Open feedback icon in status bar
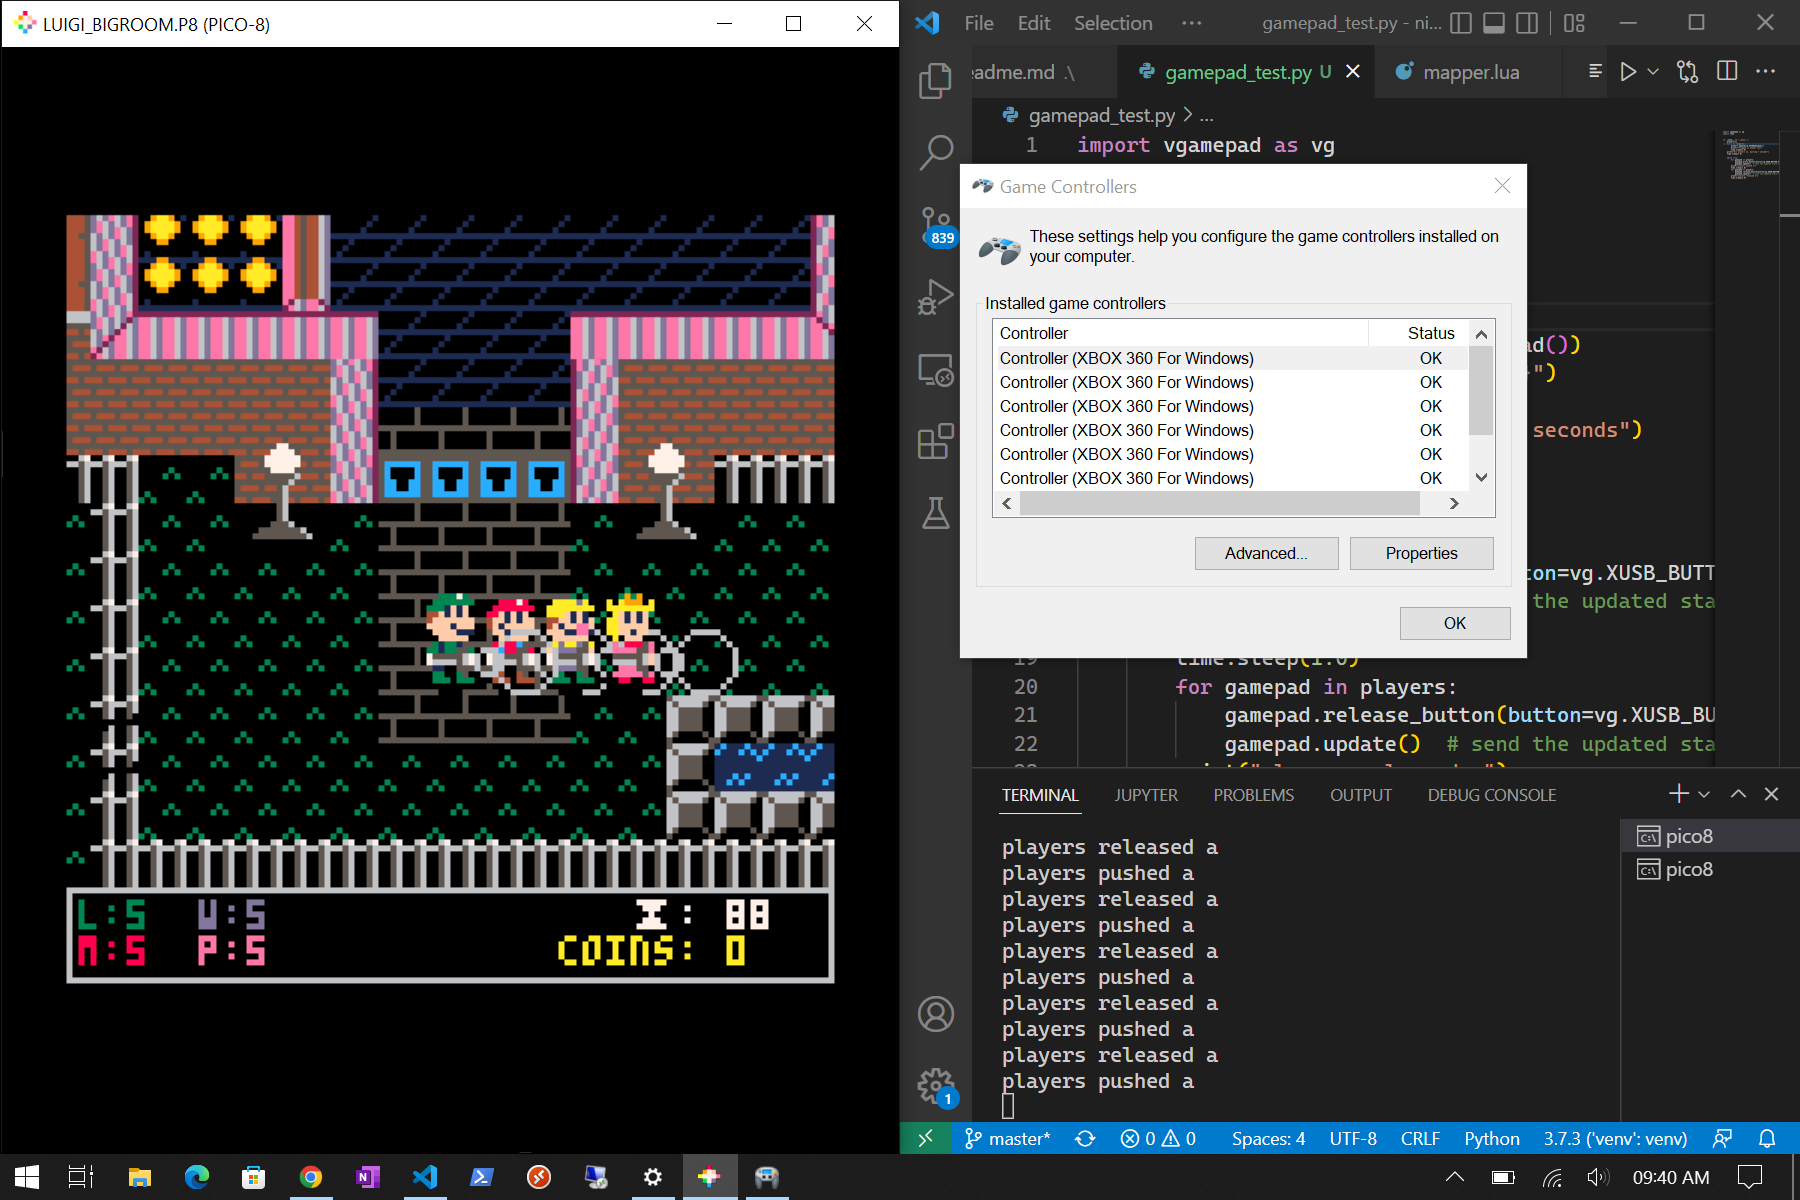The image size is (1800, 1200). coord(1722,1138)
